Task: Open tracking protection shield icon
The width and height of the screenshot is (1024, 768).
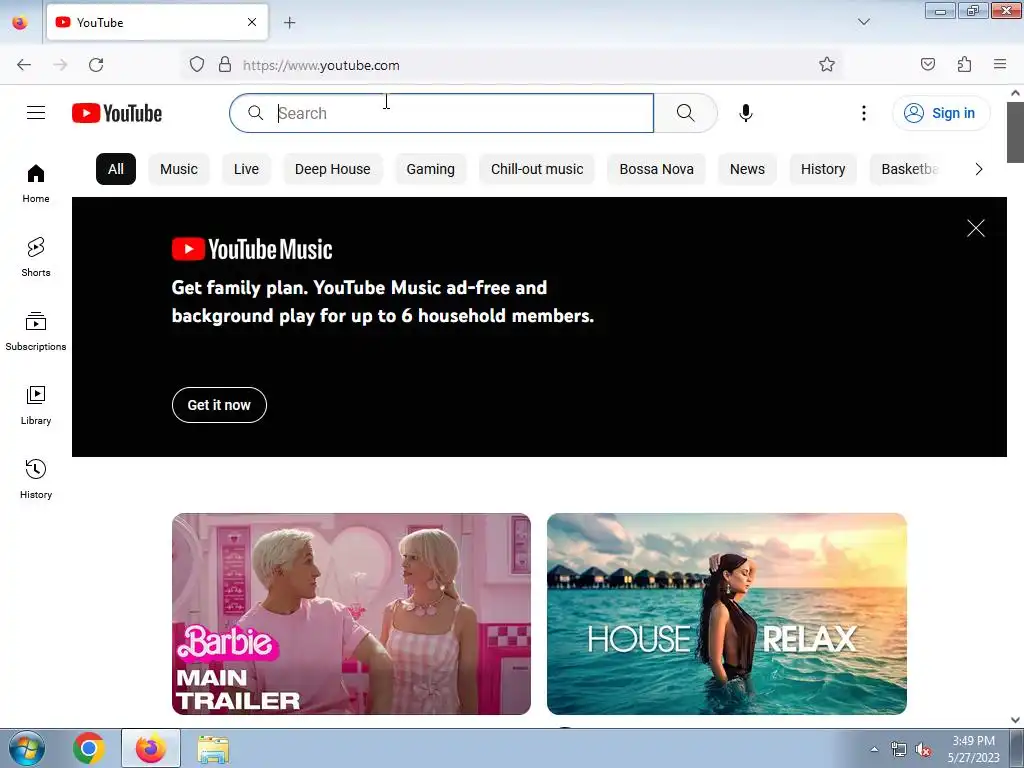Action: [x=197, y=65]
